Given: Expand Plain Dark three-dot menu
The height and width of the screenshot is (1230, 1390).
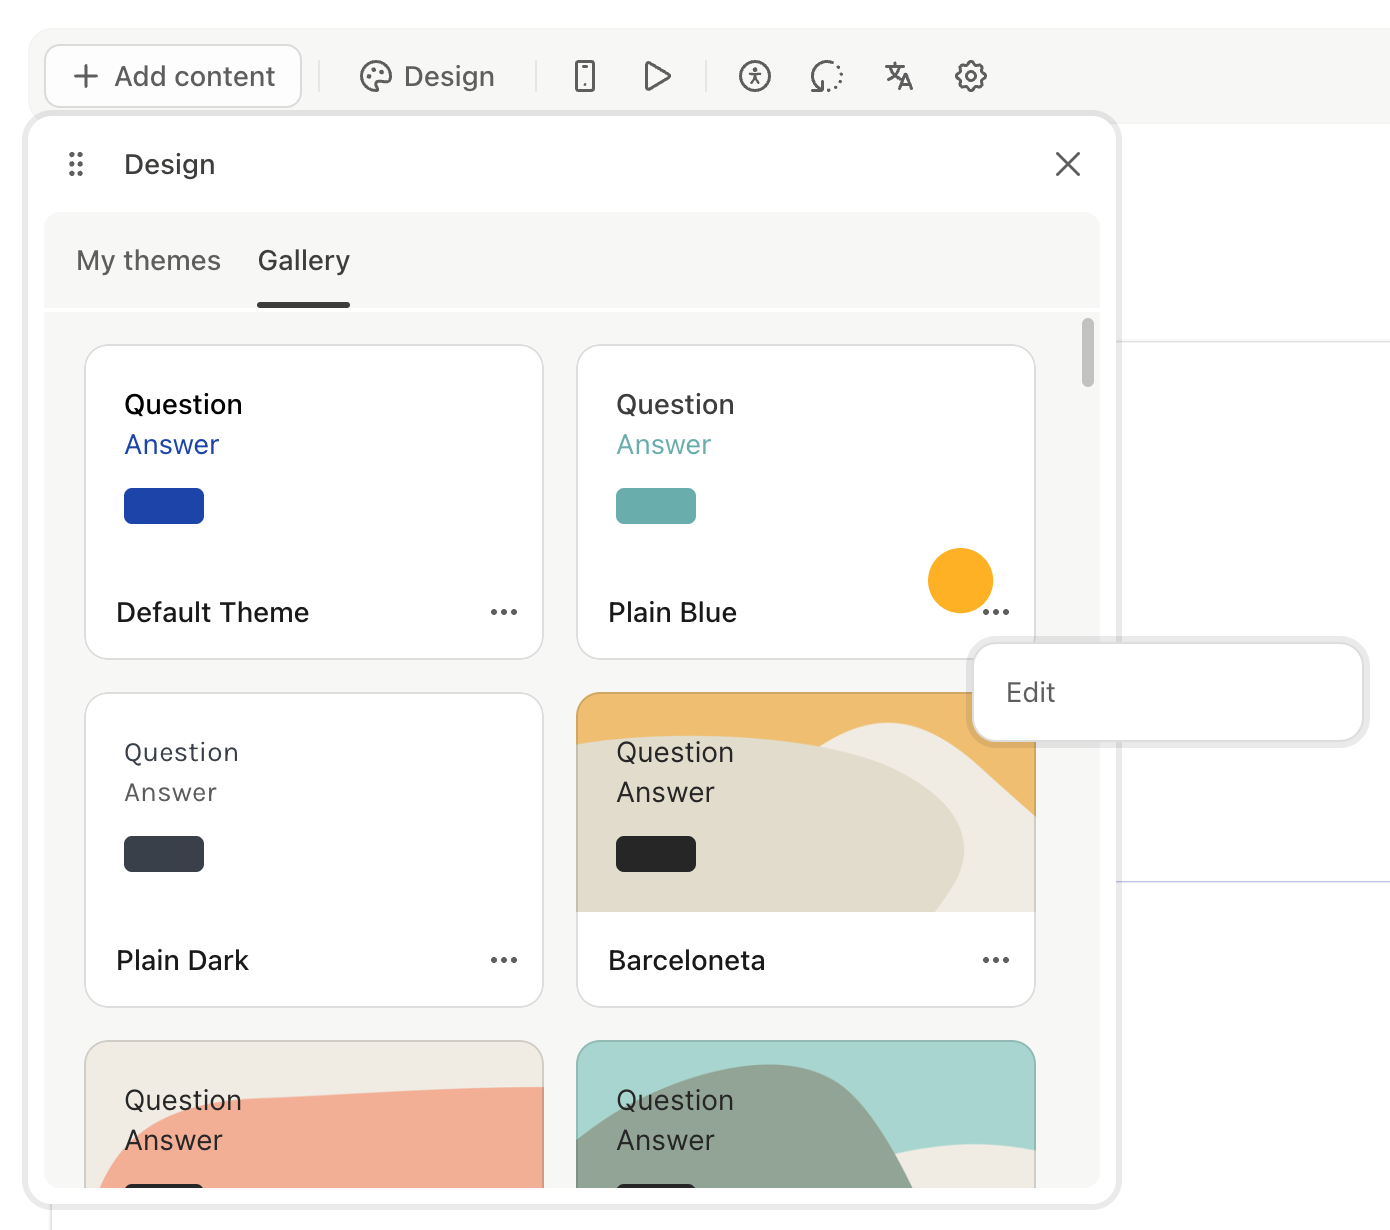Looking at the screenshot, I should click(504, 960).
